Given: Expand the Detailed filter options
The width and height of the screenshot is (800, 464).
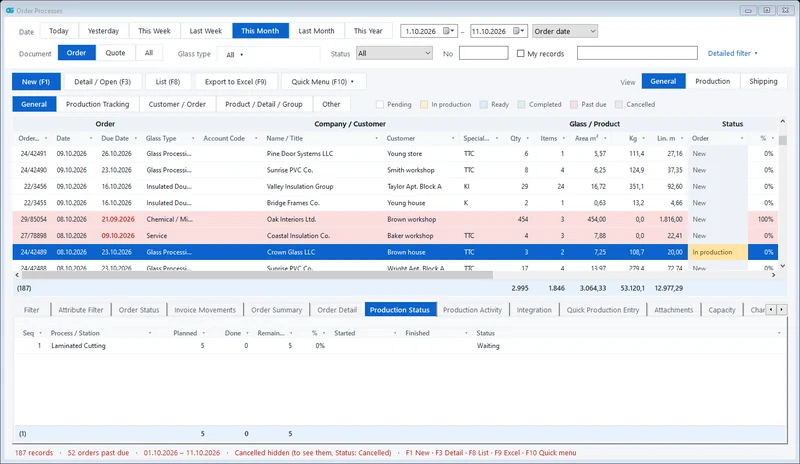Looking at the screenshot, I should click(733, 53).
